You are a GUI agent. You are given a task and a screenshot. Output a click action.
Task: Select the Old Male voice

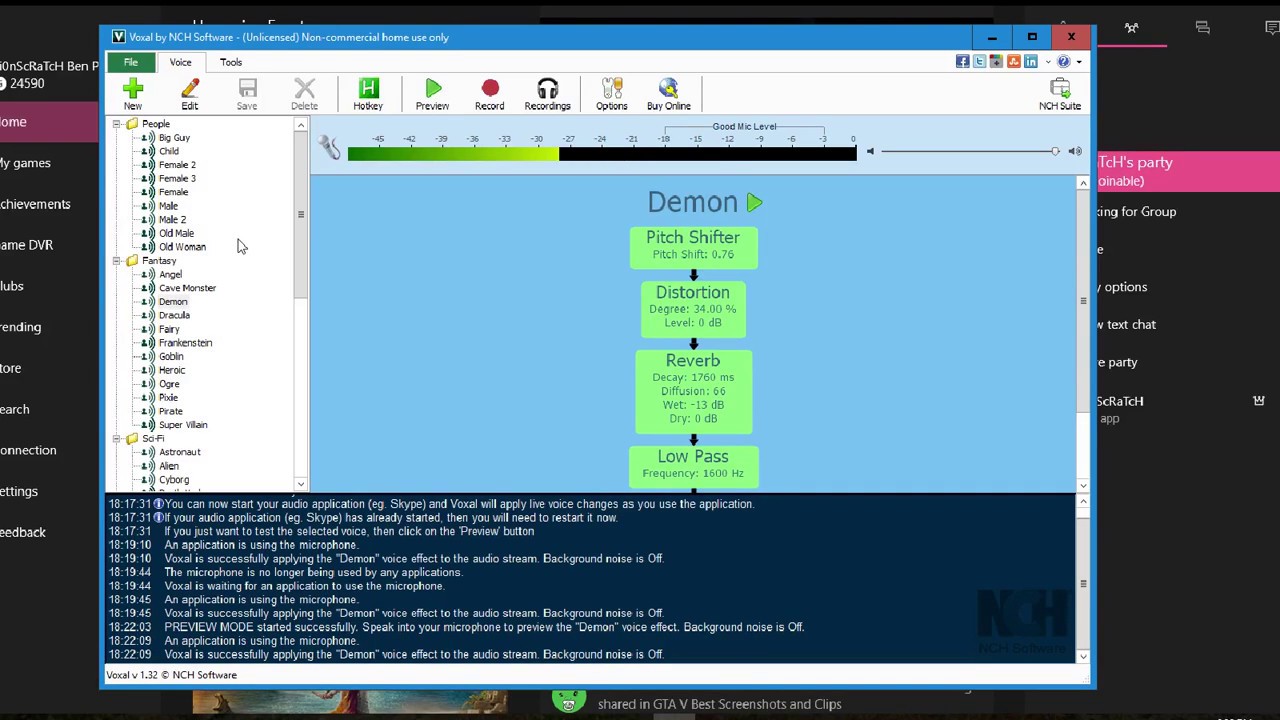point(176,234)
